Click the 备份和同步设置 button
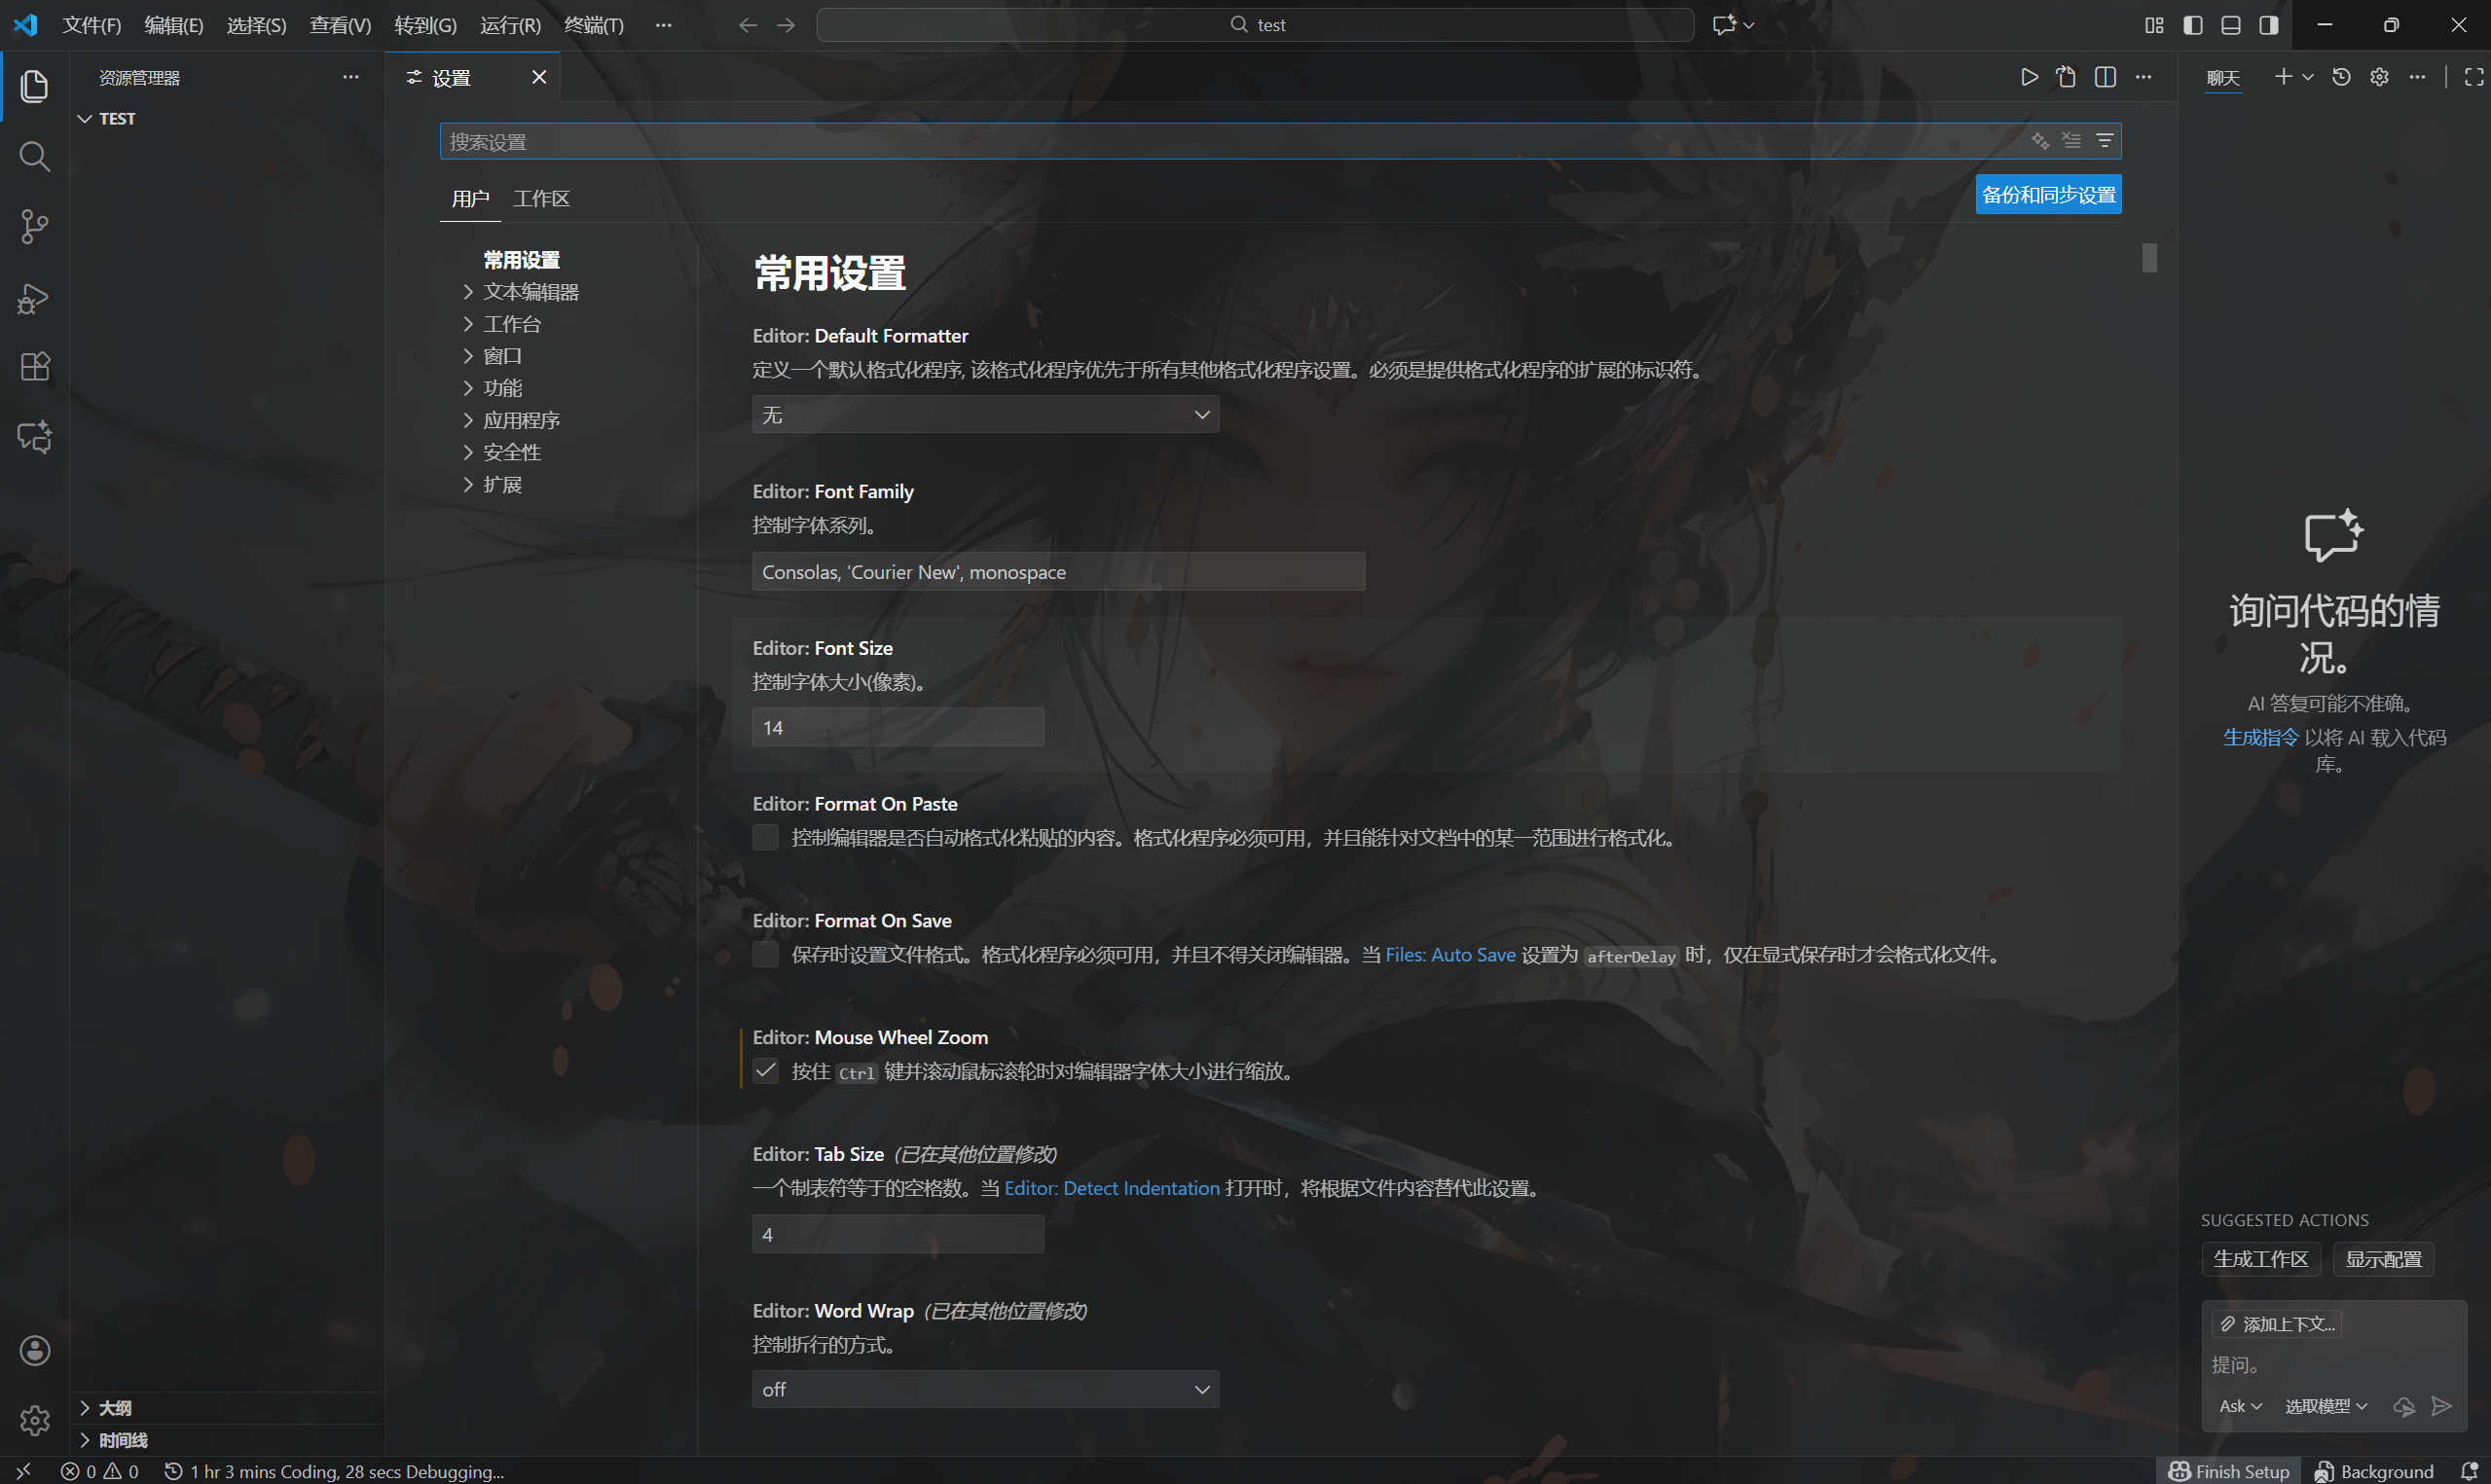The height and width of the screenshot is (1484, 2491). coord(2046,194)
